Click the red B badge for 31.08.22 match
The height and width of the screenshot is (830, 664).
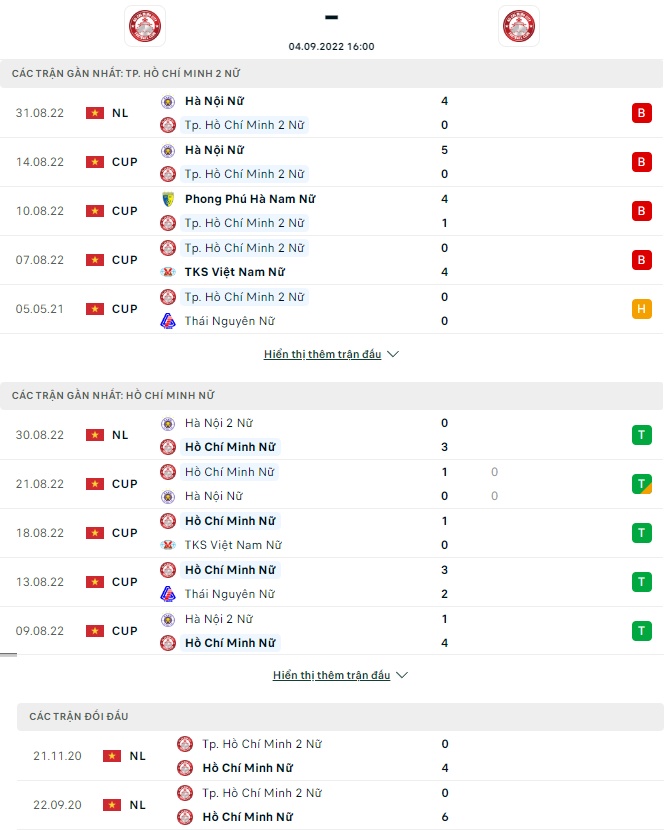641,113
